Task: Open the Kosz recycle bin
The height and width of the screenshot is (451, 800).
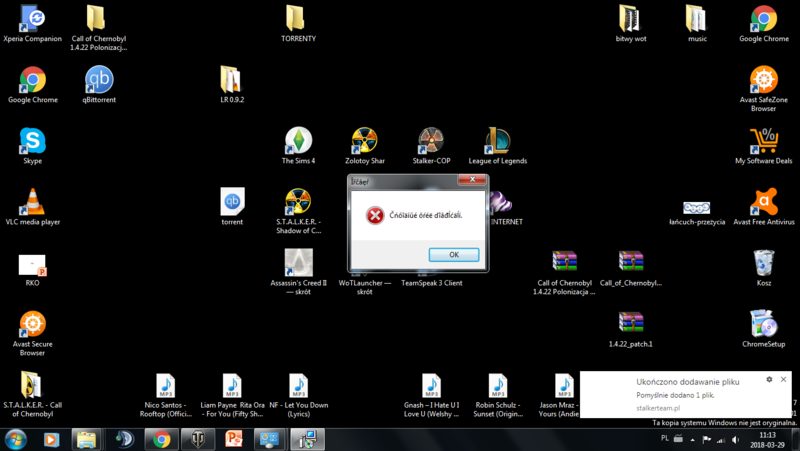Action: tap(764, 263)
